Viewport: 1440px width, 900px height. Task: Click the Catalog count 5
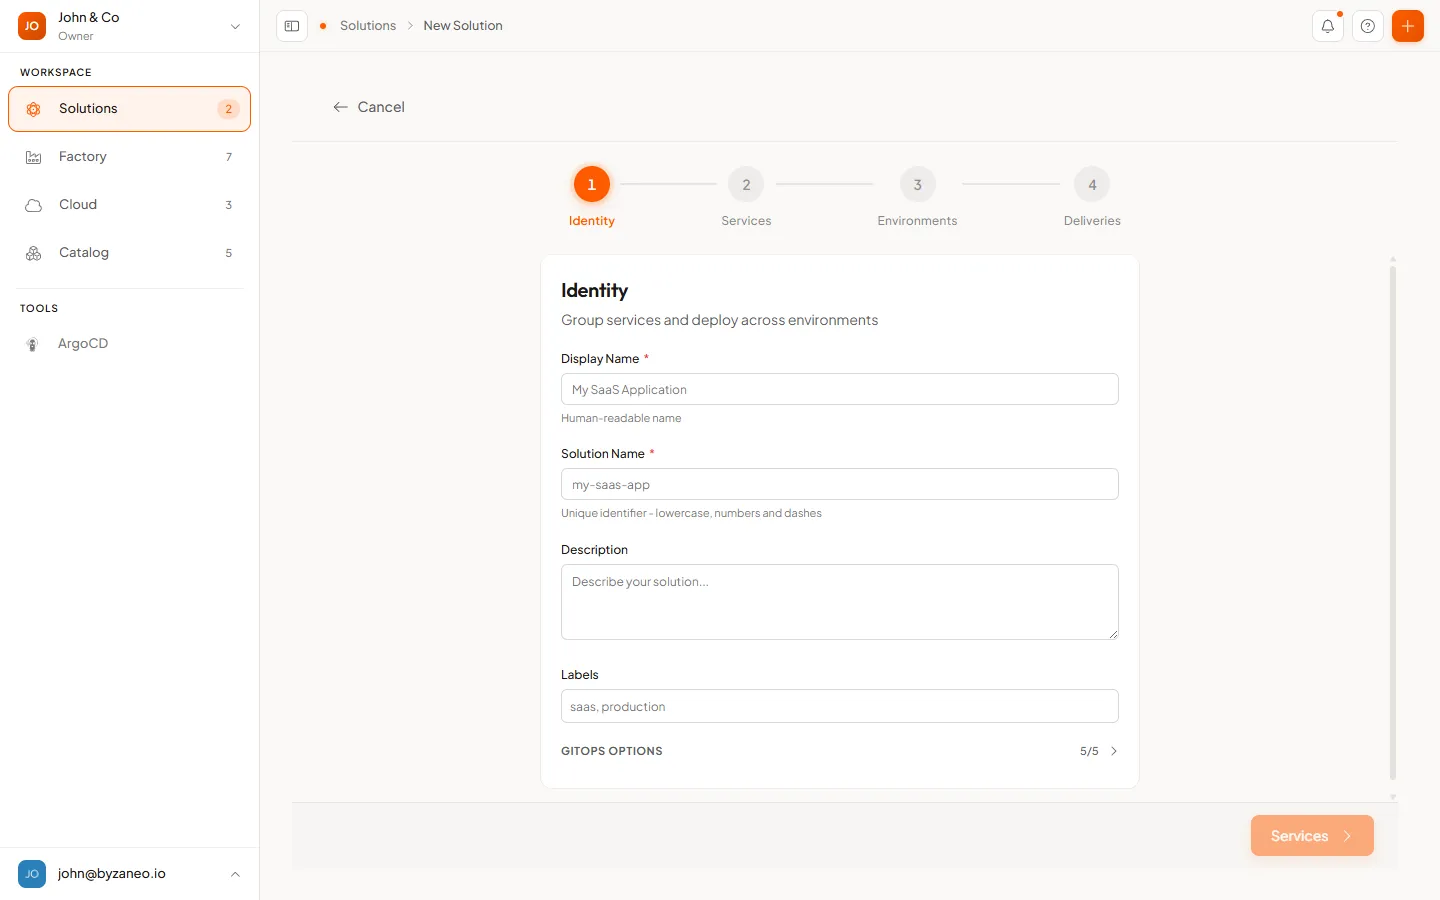click(228, 253)
